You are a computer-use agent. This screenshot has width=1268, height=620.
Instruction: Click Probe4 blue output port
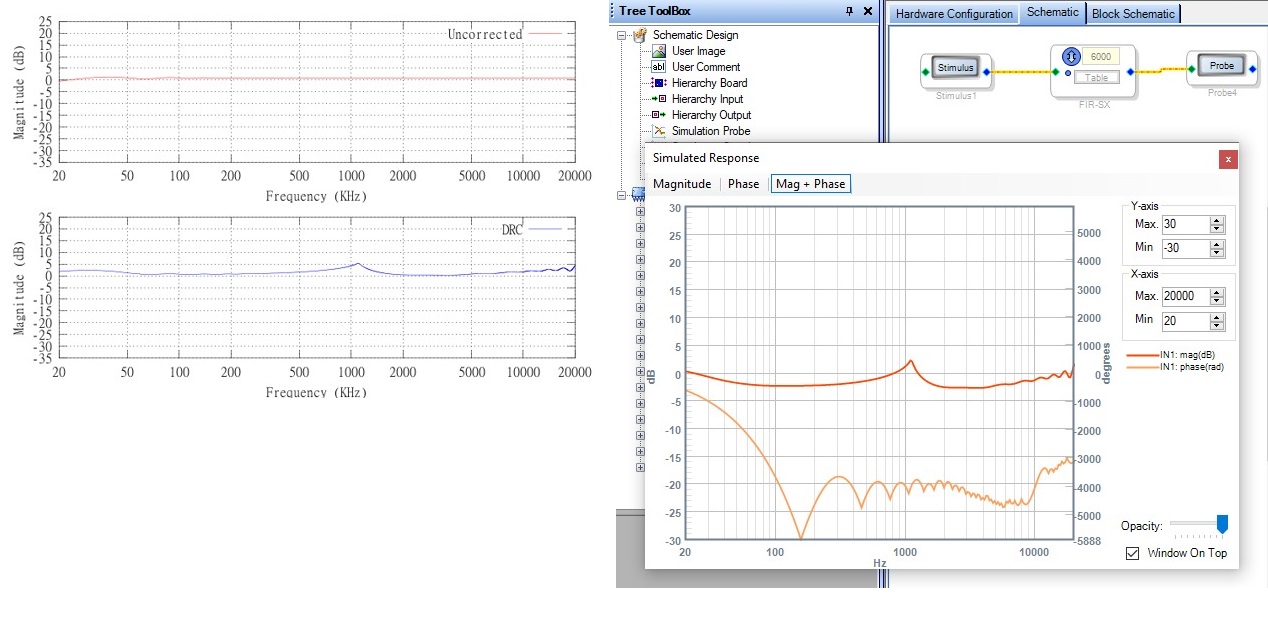1252,68
